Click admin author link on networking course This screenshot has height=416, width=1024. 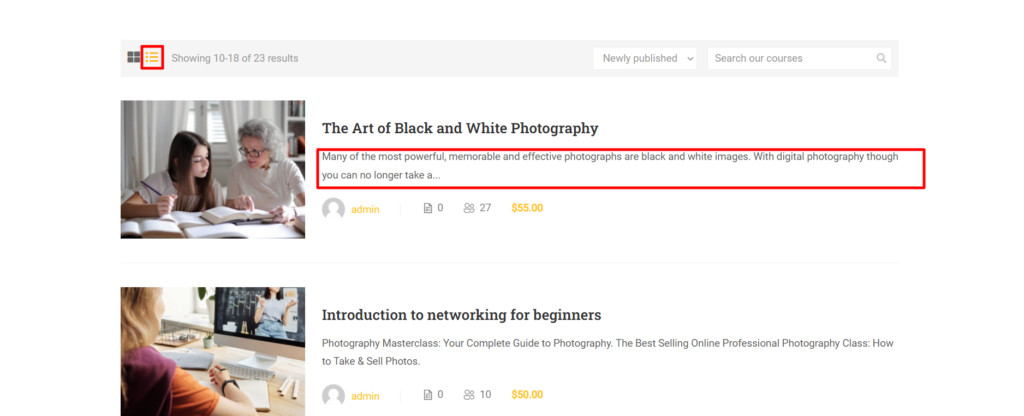pyautogui.click(x=365, y=396)
